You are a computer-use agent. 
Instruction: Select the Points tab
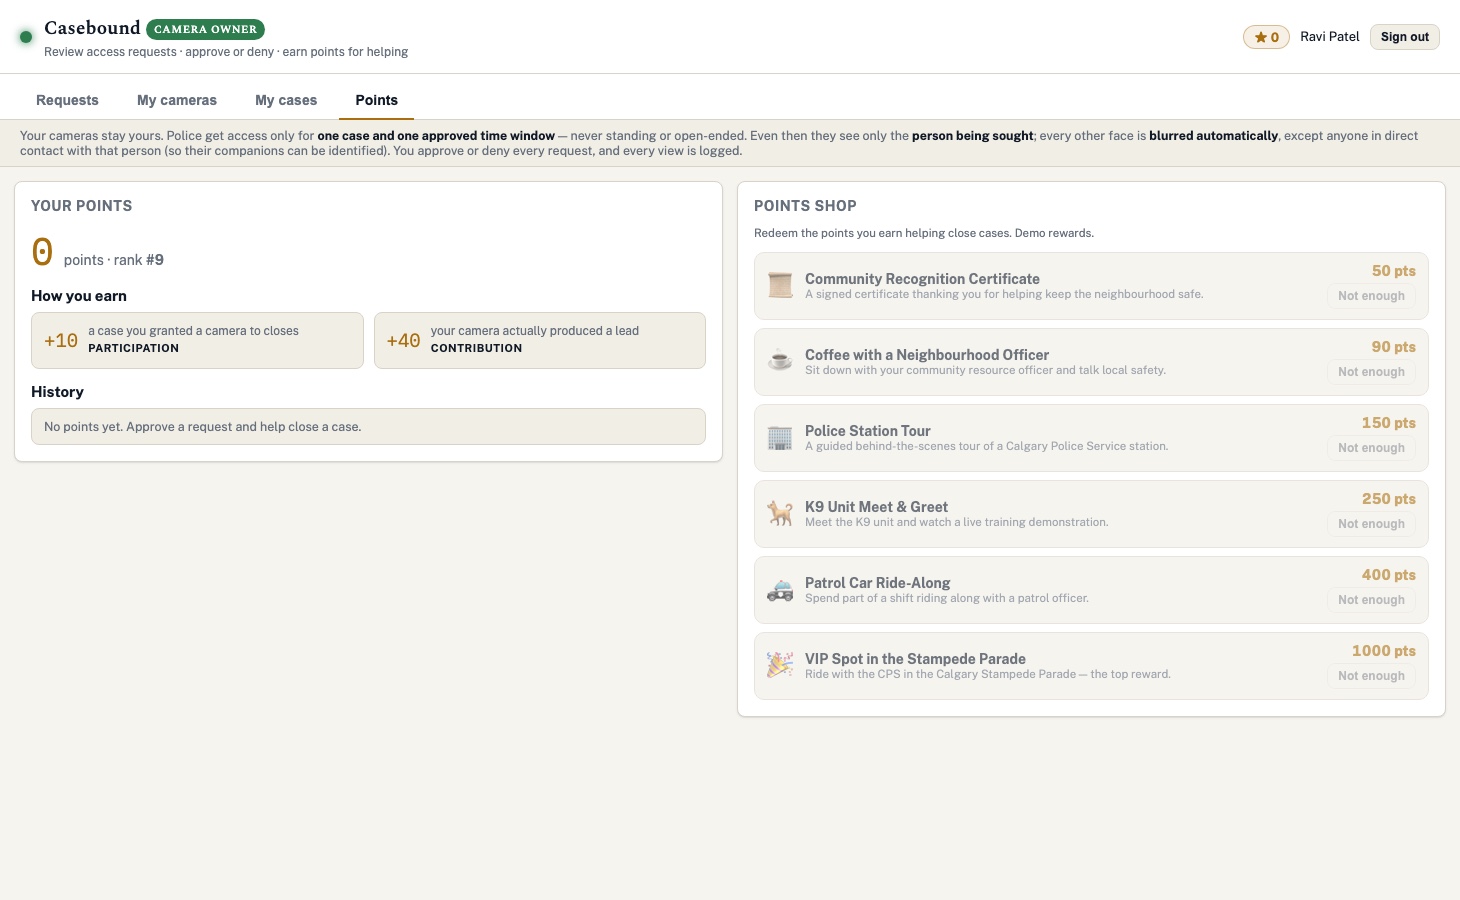coord(377,100)
